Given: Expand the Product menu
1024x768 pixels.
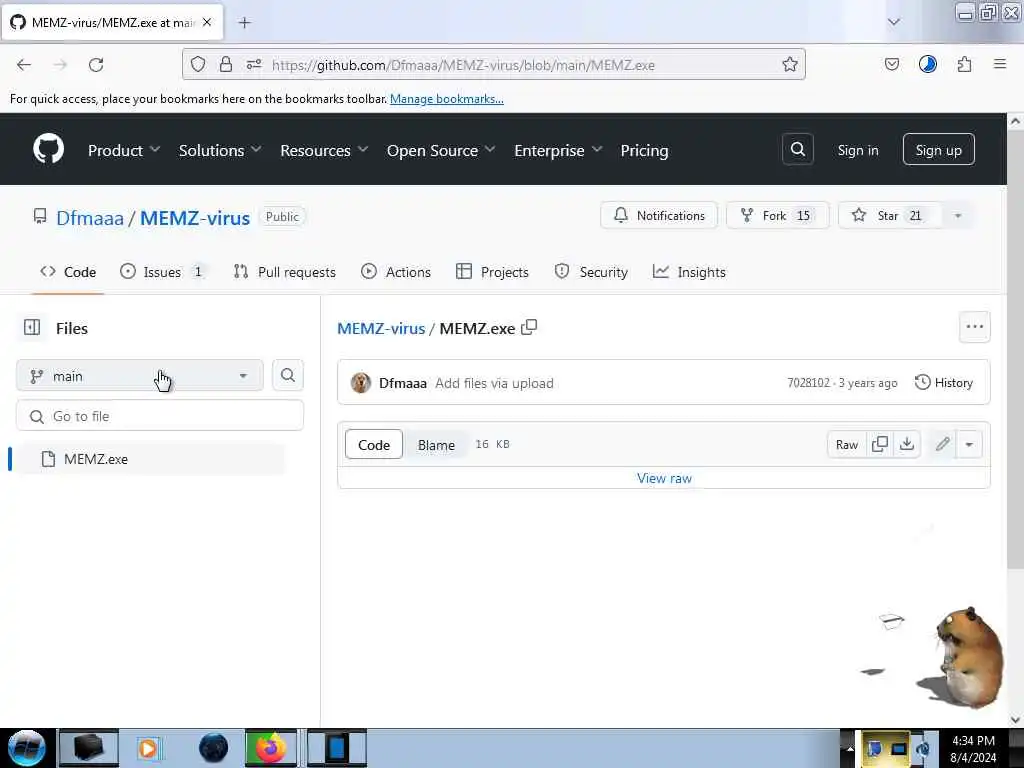Looking at the screenshot, I should click(x=124, y=150).
